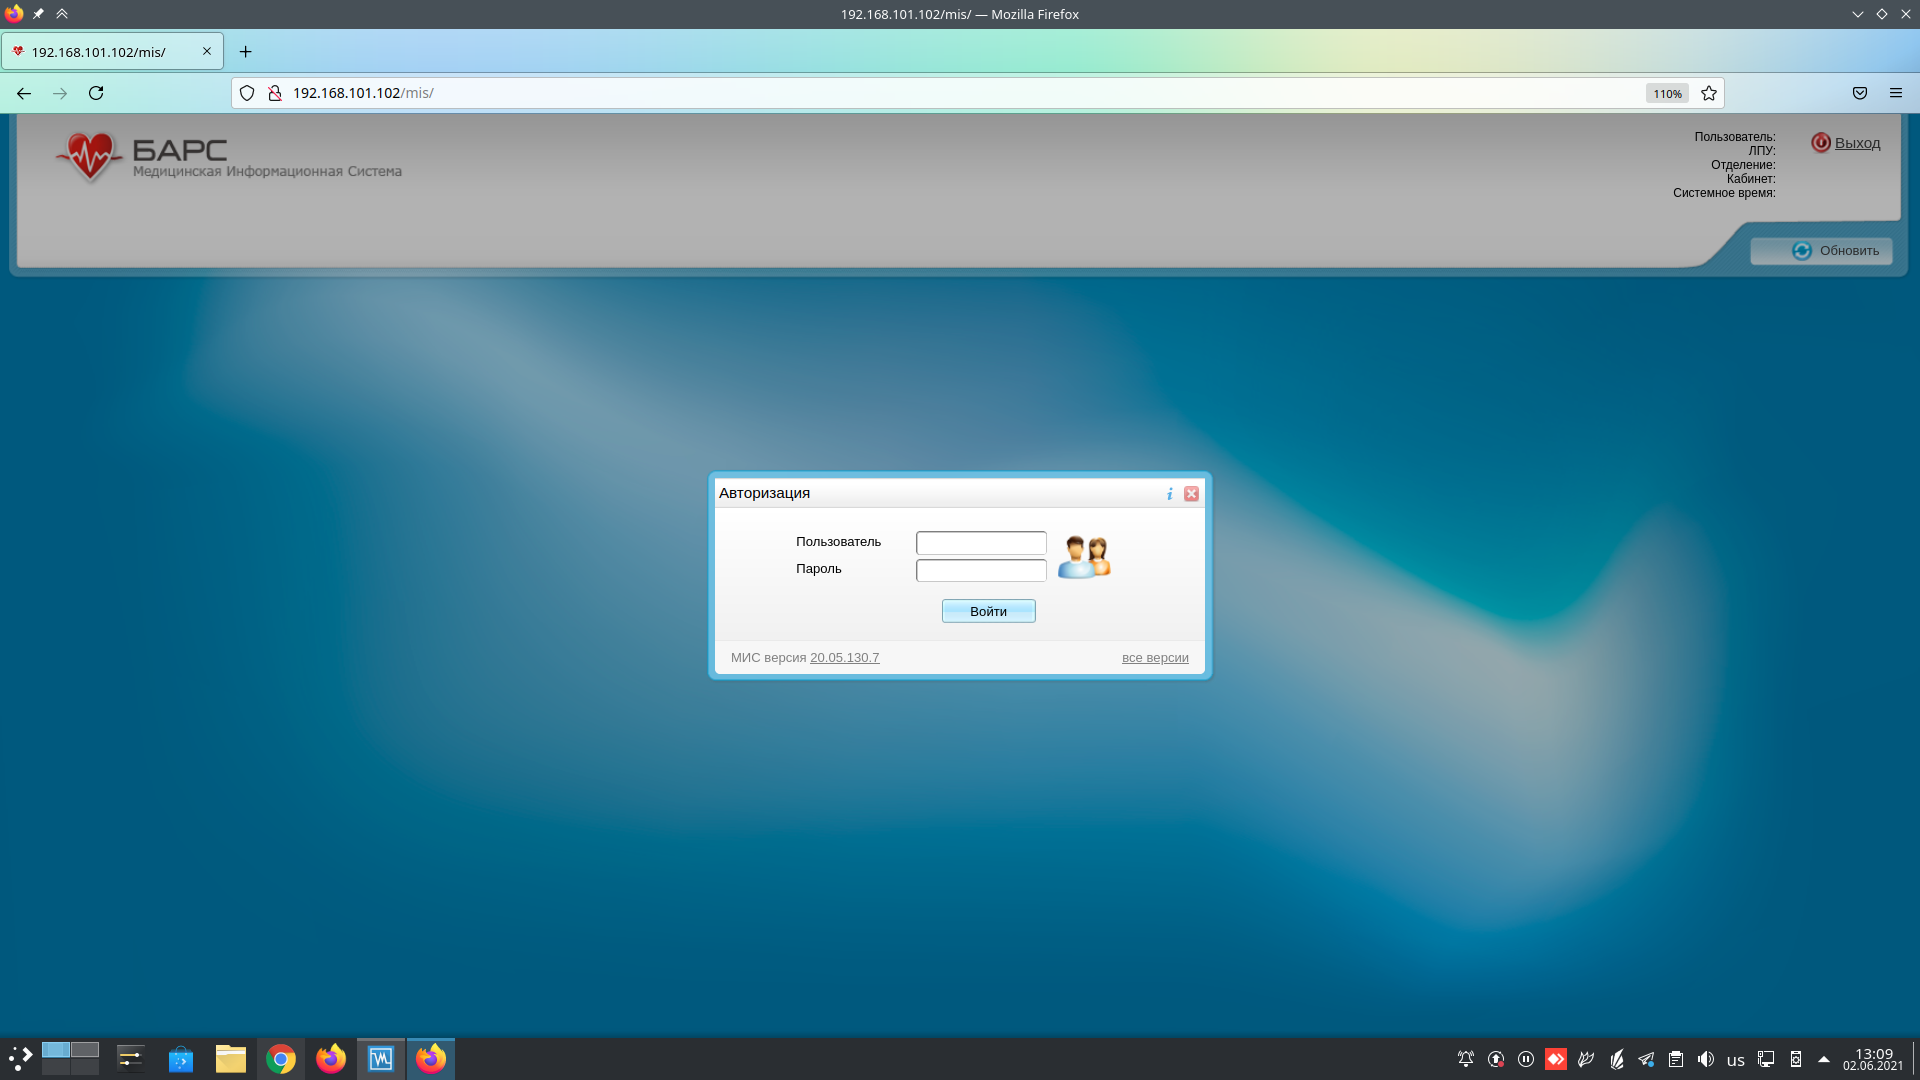Viewport: 1920px width, 1080px height.
Task: Launch Google Chrome from taskbar
Action: (281, 1059)
